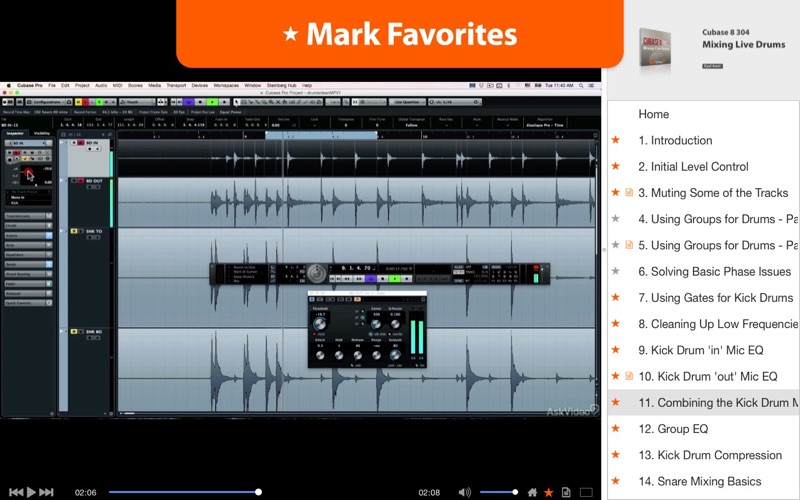Switch to the Inspector tab

click(15, 134)
